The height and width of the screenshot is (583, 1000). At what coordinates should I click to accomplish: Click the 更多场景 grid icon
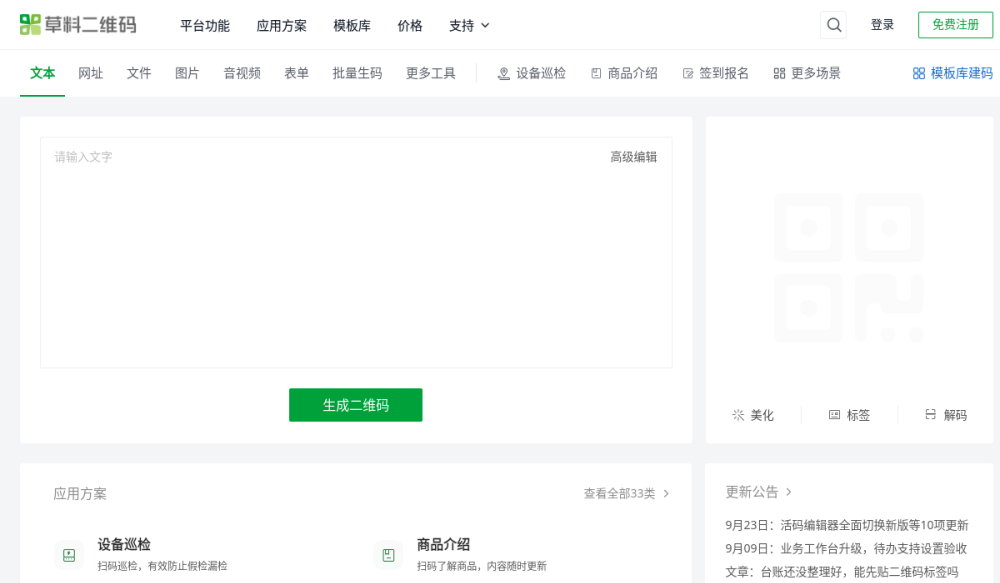click(779, 73)
